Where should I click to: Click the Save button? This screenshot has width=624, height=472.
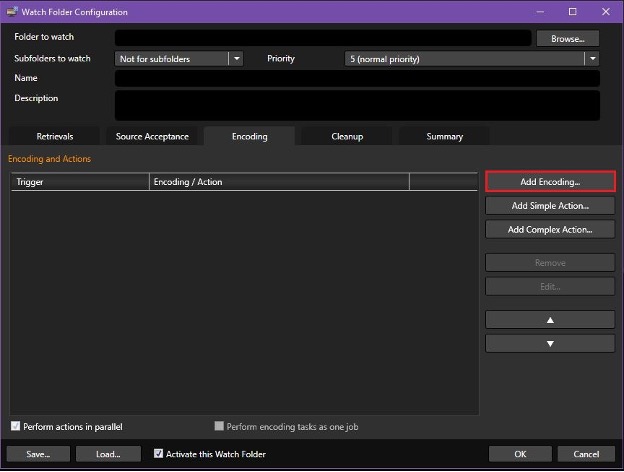pyautogui.click(x=38, y=454)
